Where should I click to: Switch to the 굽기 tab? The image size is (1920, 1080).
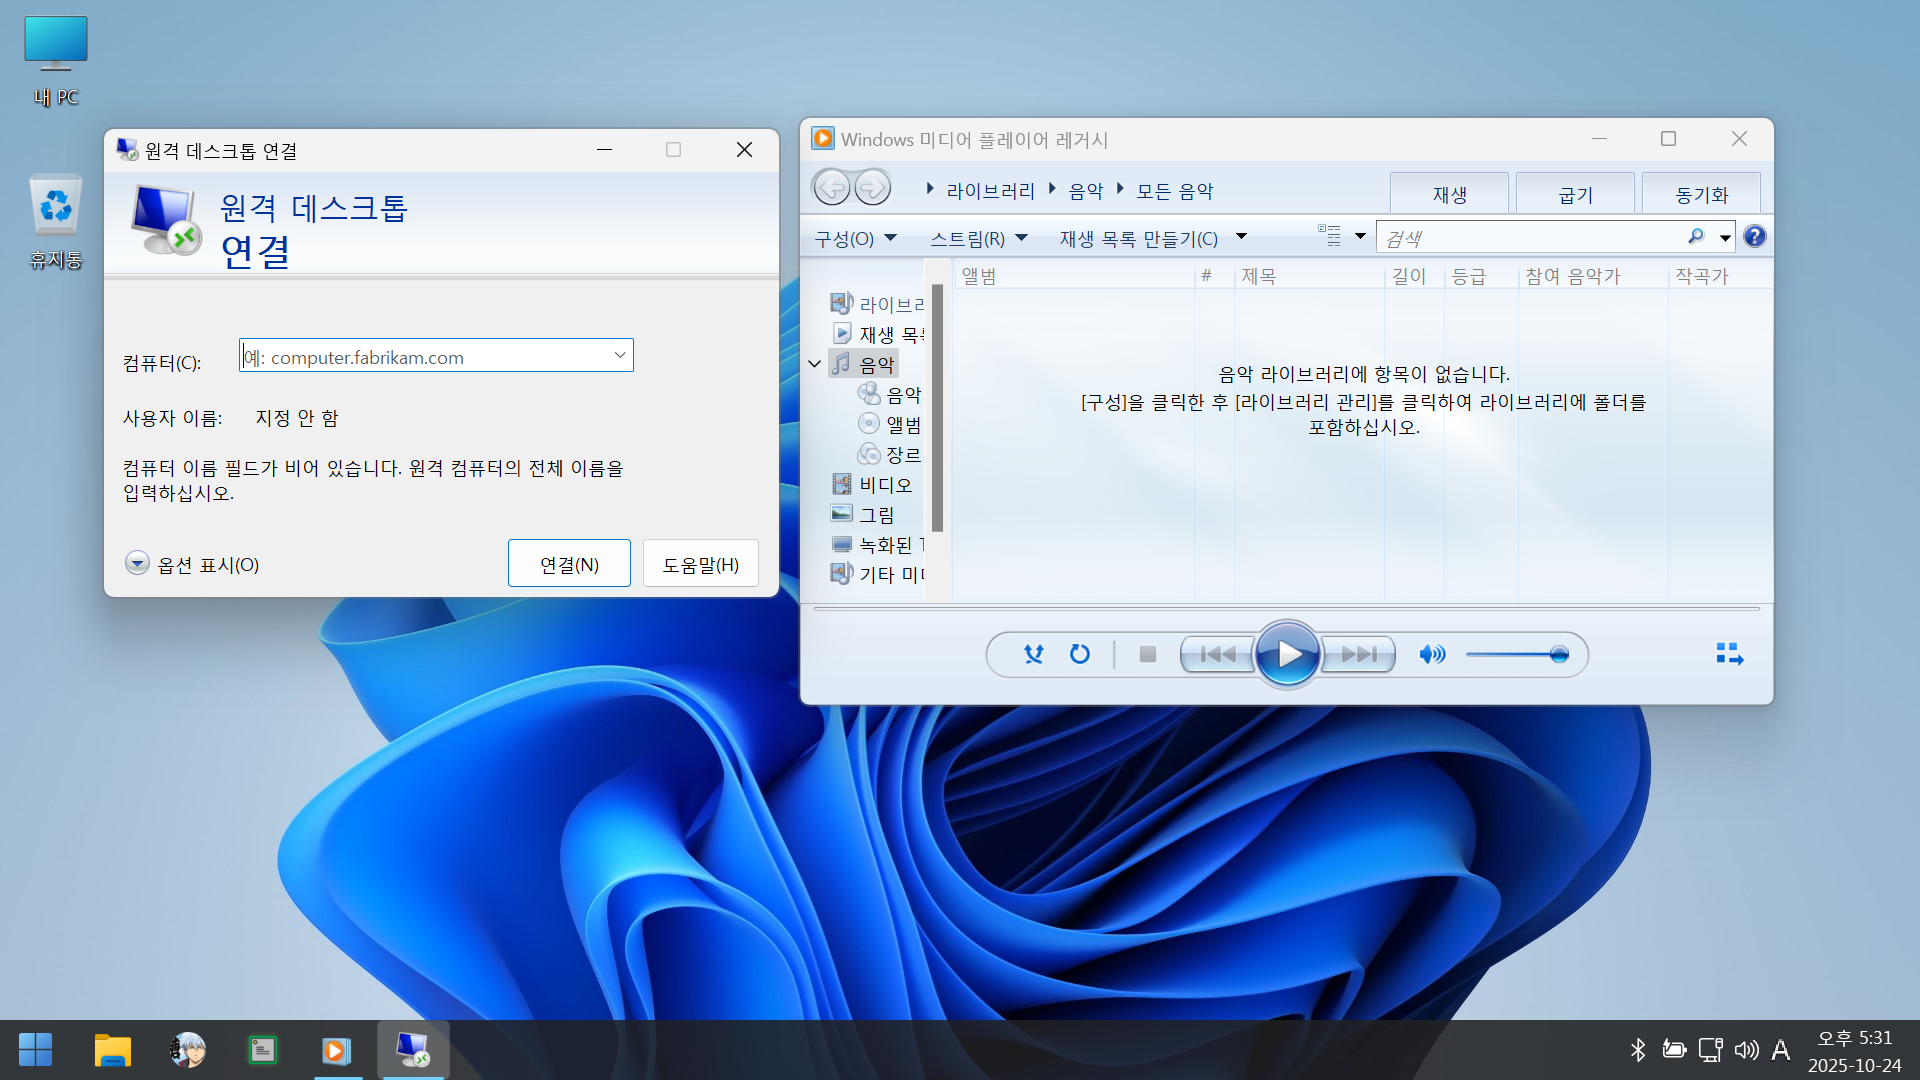coord(1575,194)
